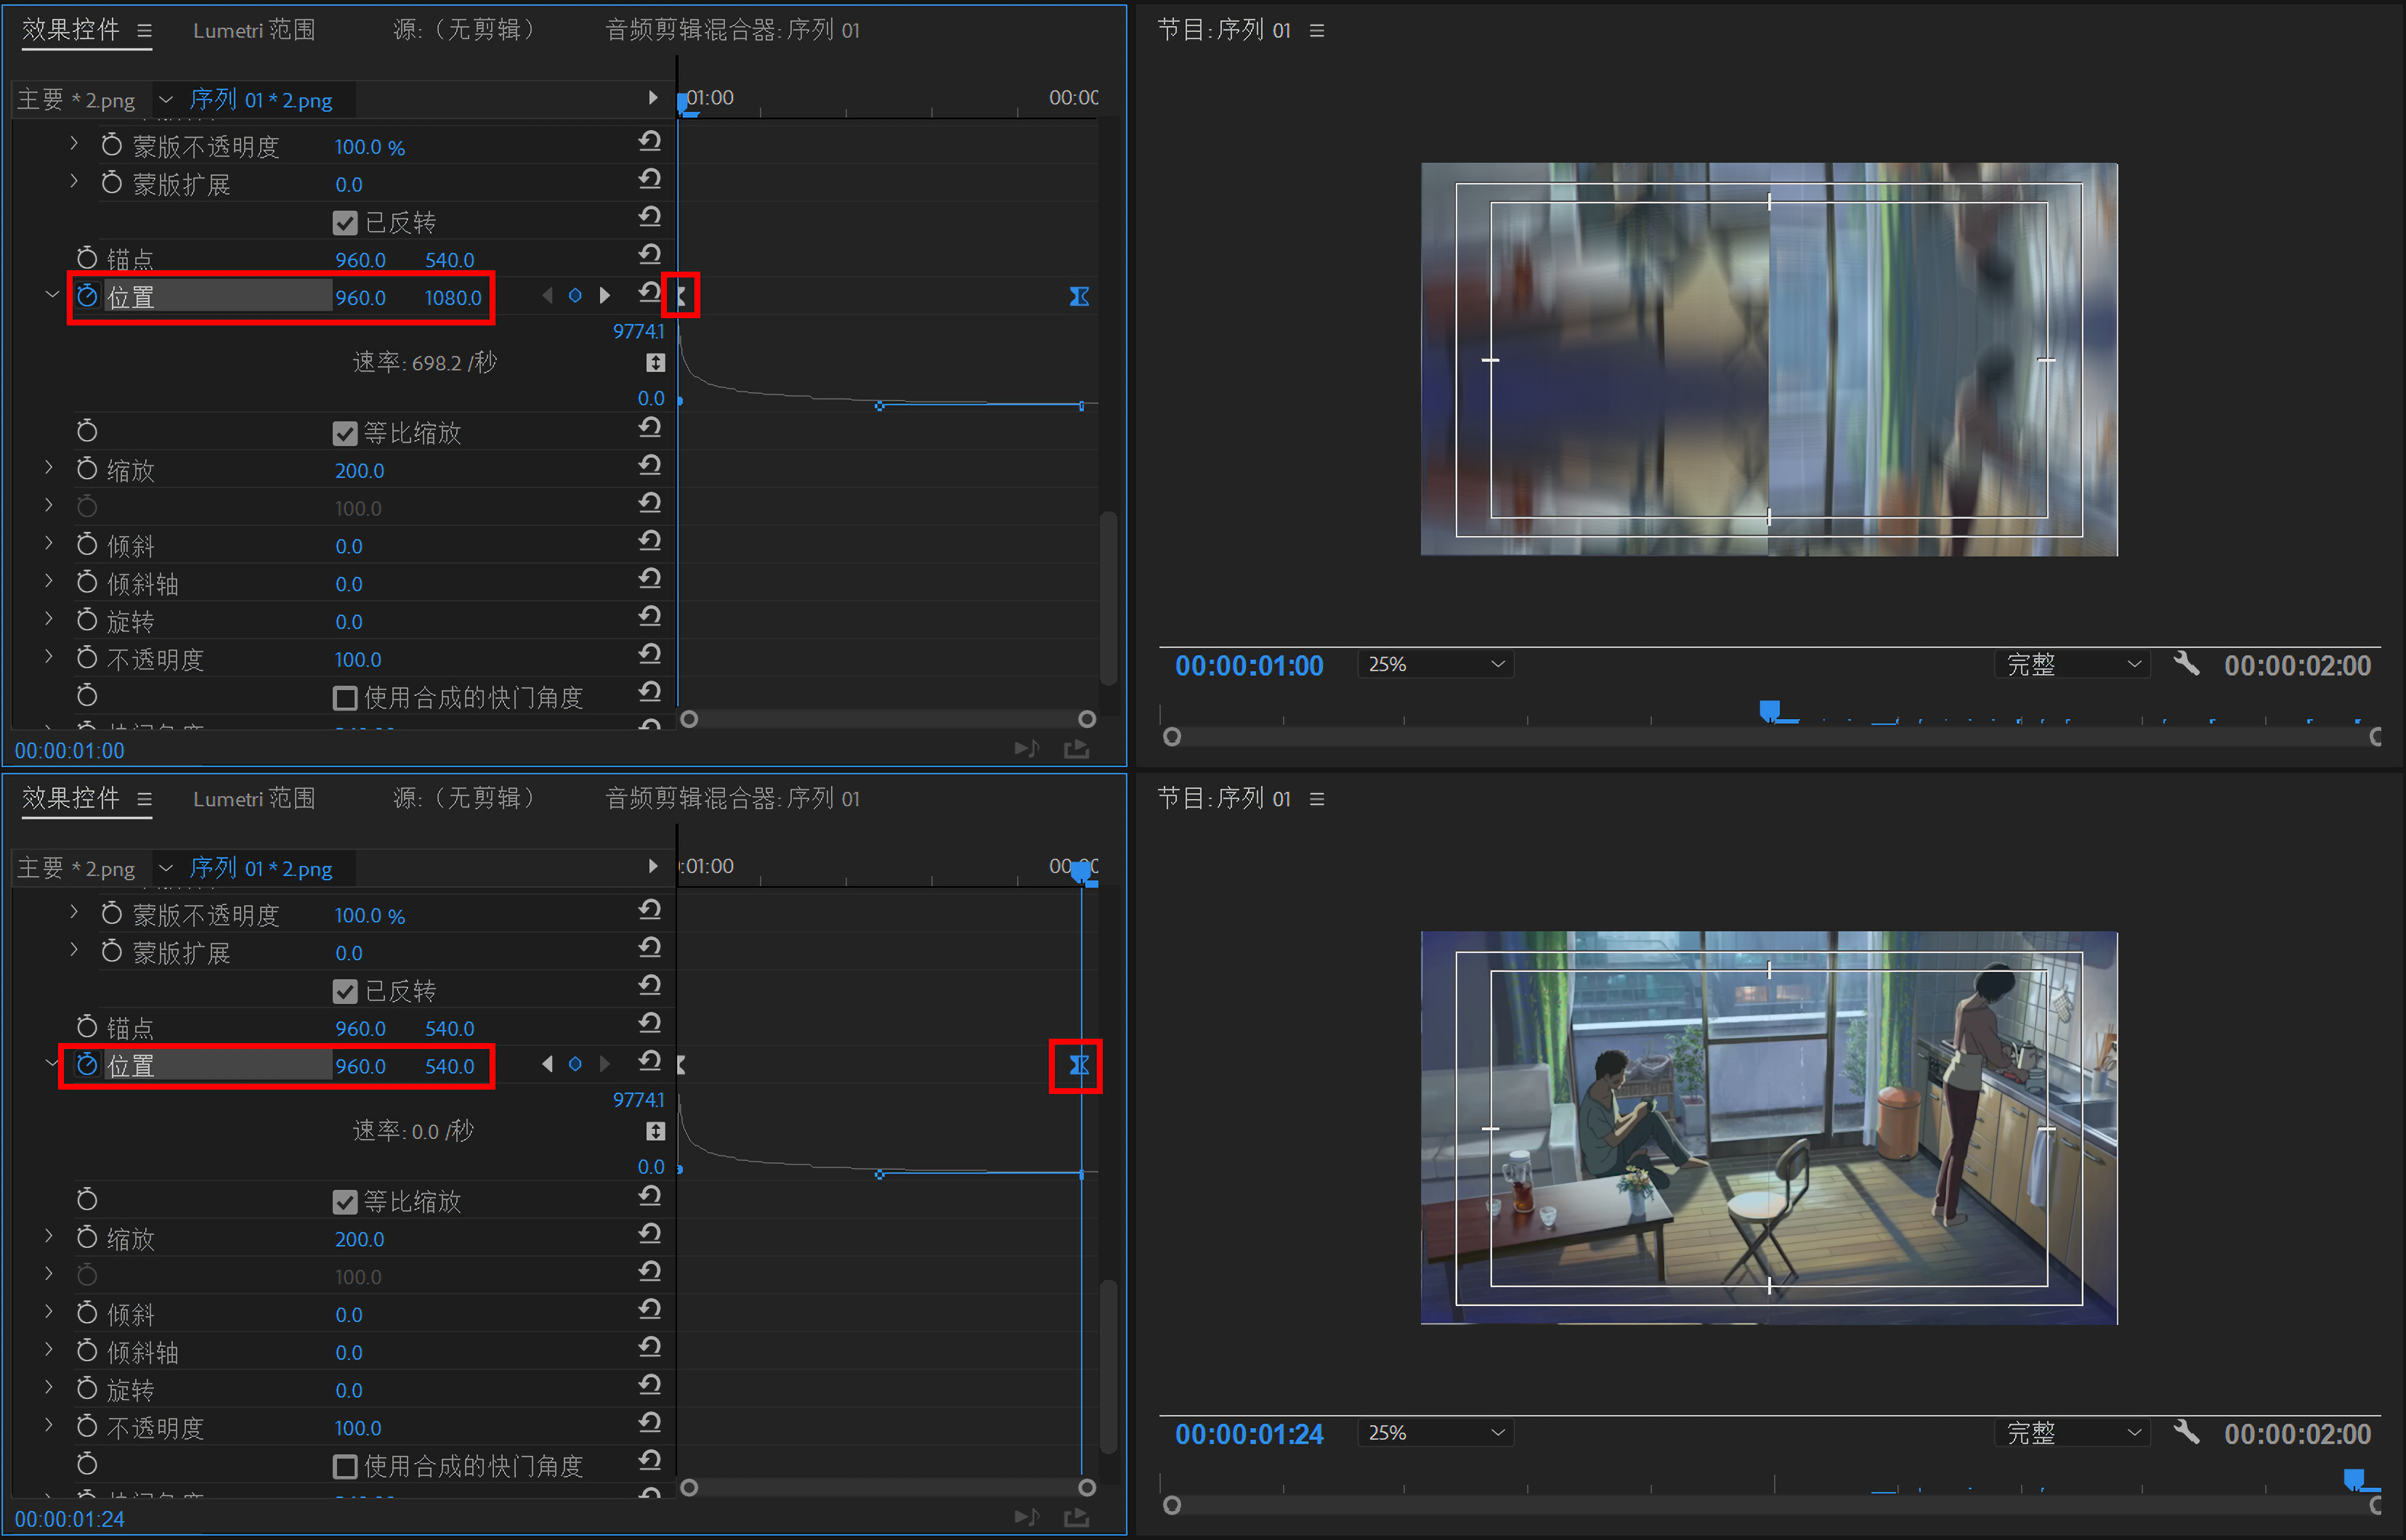The height and width of the screenshot is (1540, 2406).
Task: Open 效果控件 panel menu in top panel
Action: click(145, 31)
